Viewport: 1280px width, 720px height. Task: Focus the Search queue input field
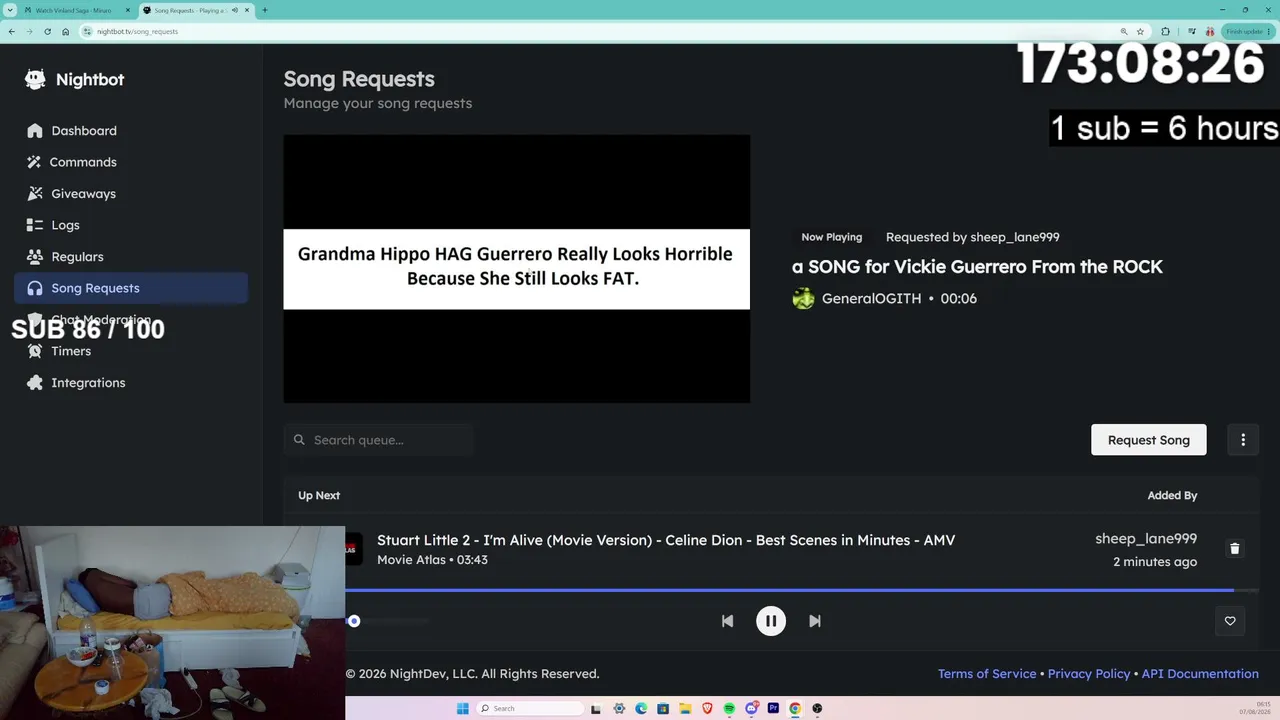click(378, 440)
